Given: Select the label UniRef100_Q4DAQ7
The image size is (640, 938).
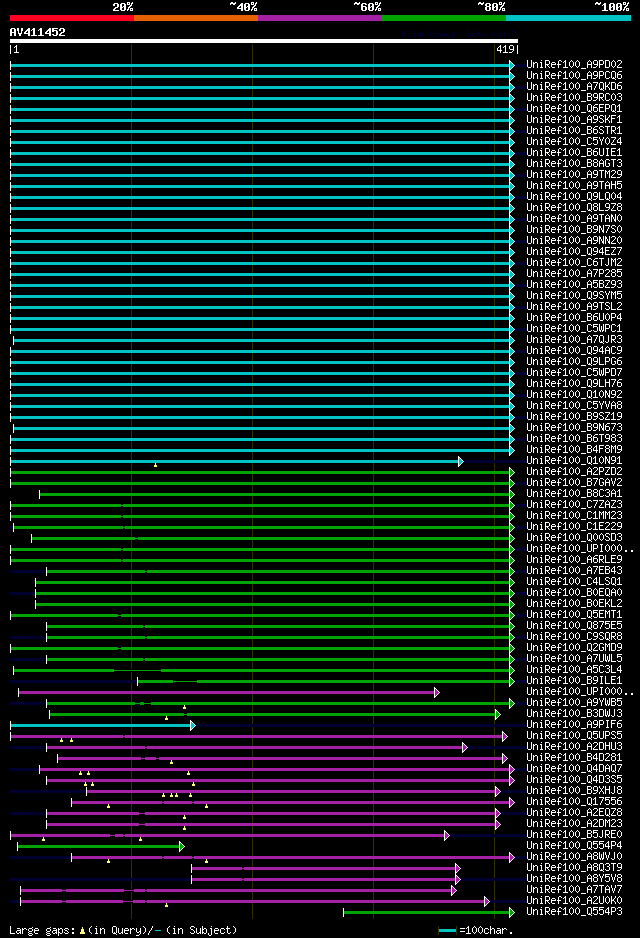Looking at the screenshot, I should click(574, 769).
